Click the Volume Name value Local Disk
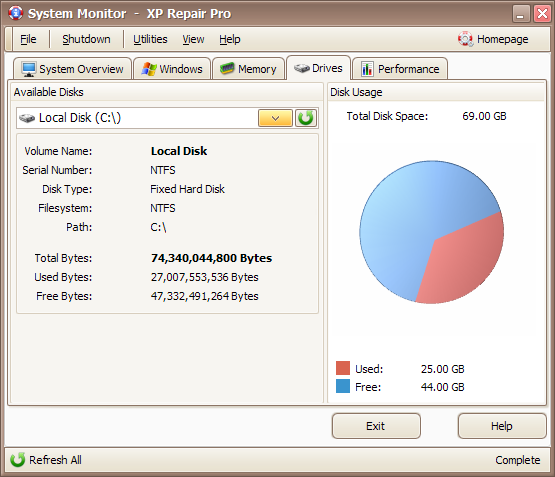 (179, 151)
